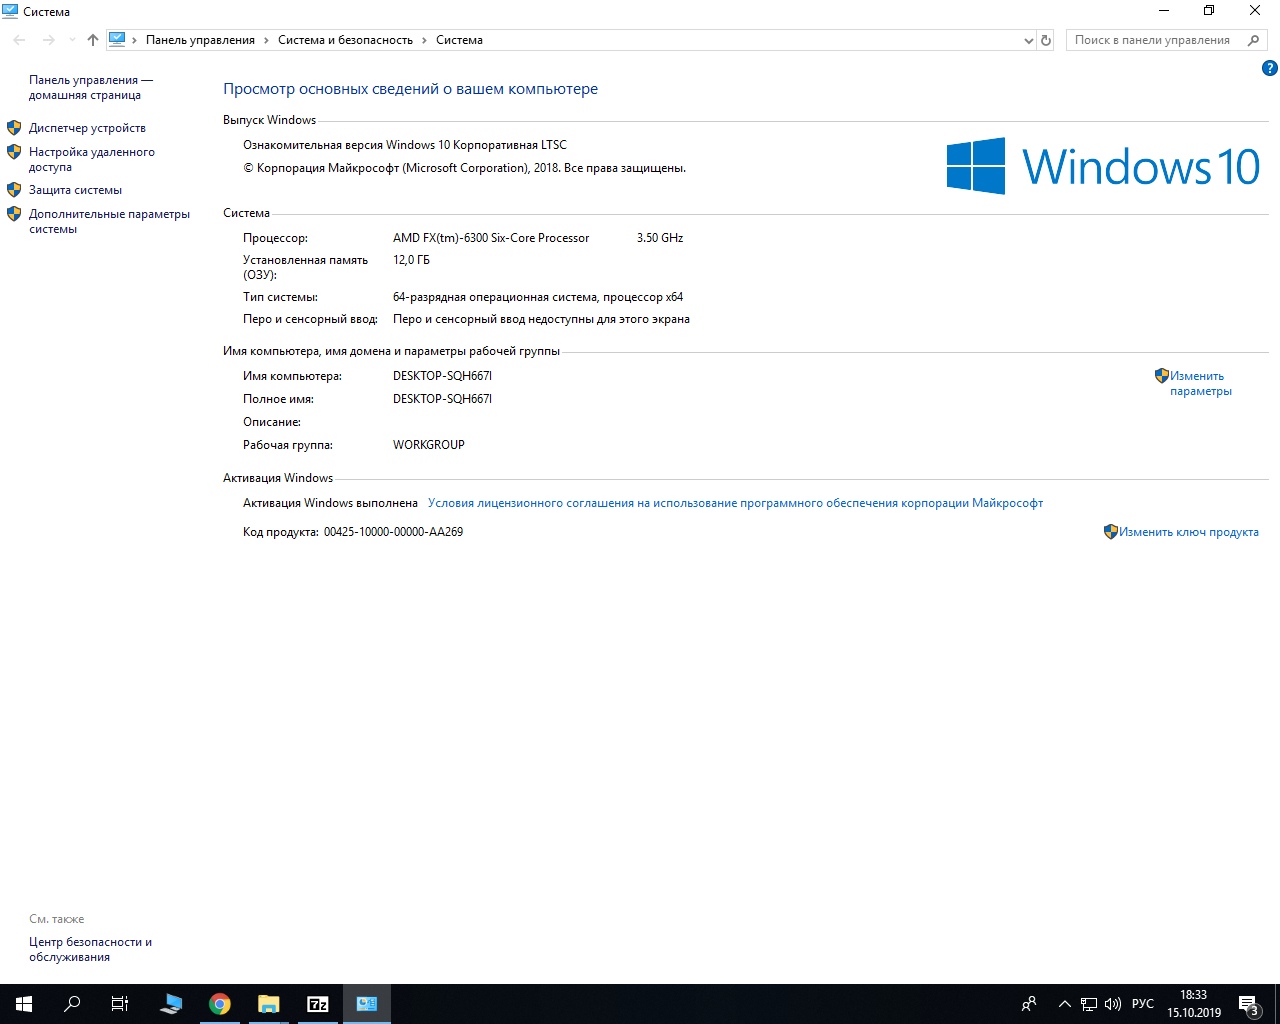Click the WORKGROUP value
Screen dimensions: 1280x1024
[x=429, y=445]
